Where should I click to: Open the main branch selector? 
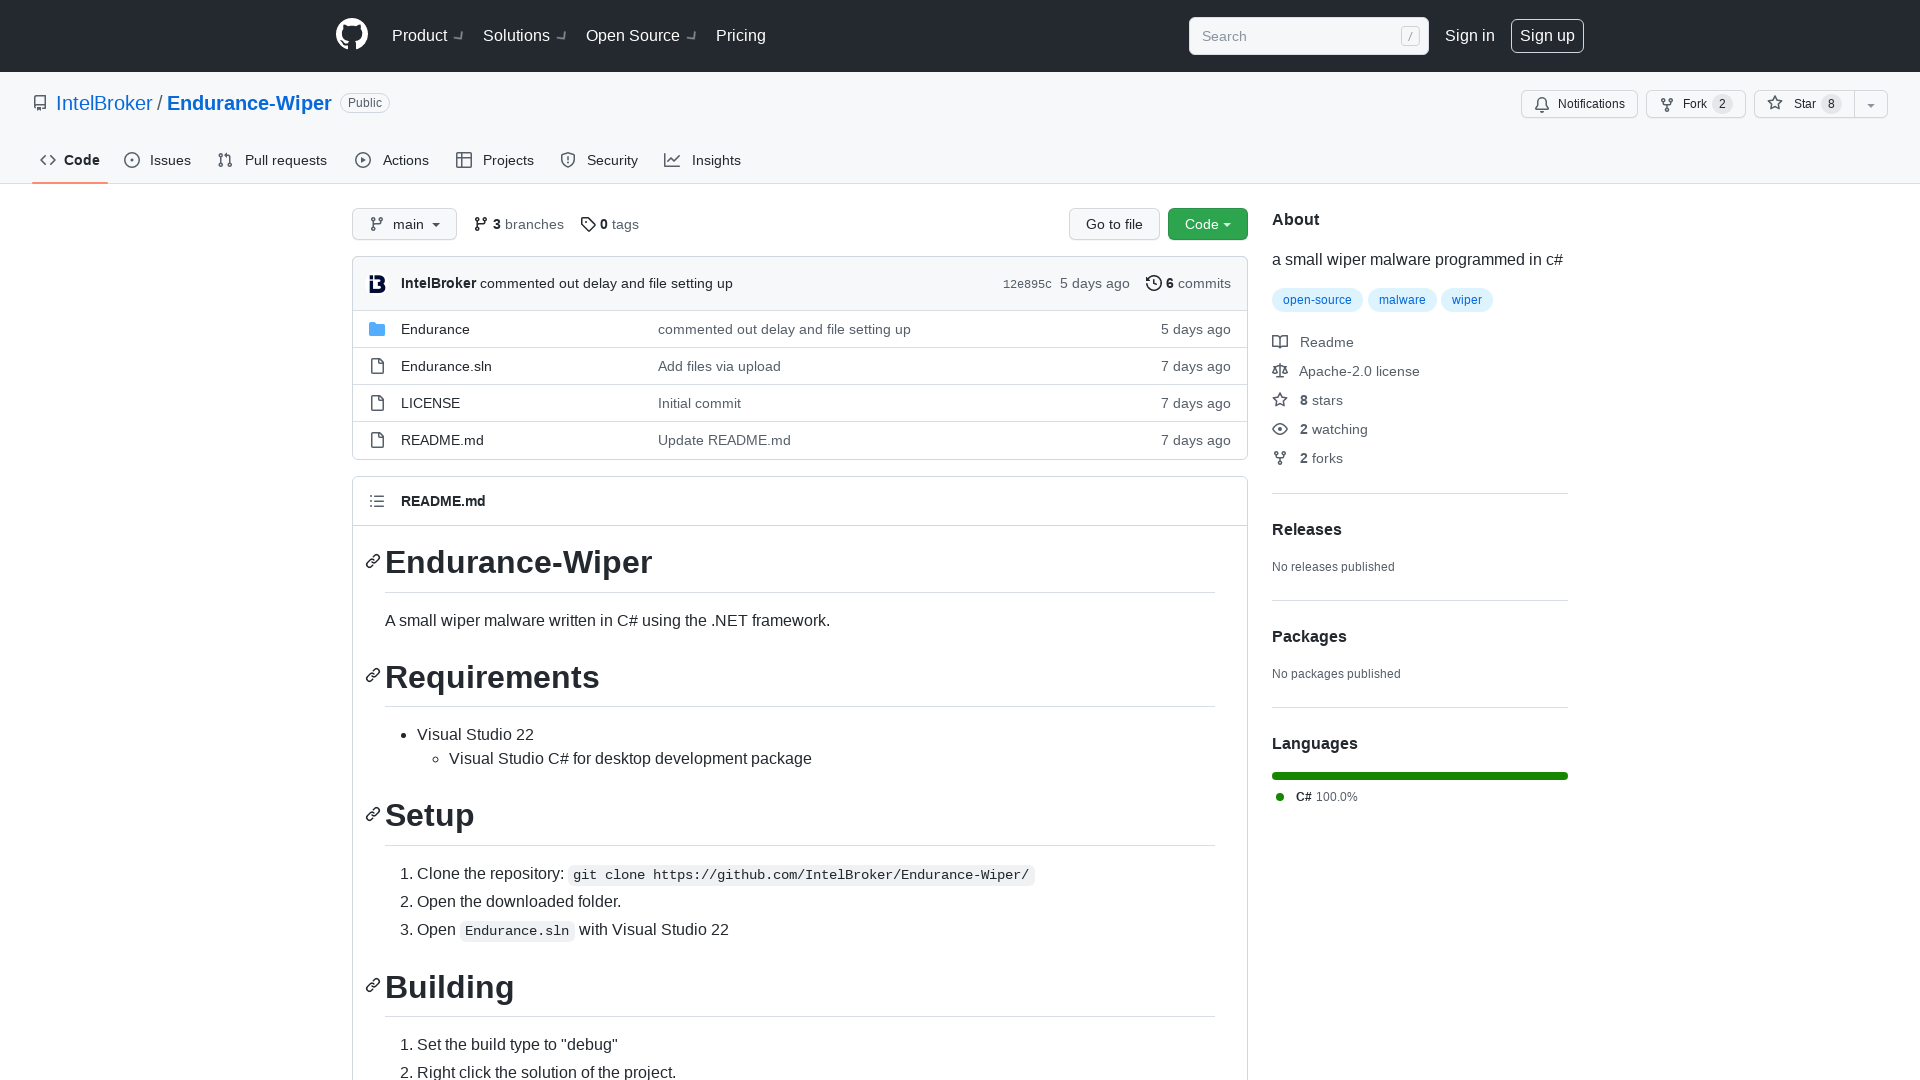pyautogui.click(x=404, y=224)
